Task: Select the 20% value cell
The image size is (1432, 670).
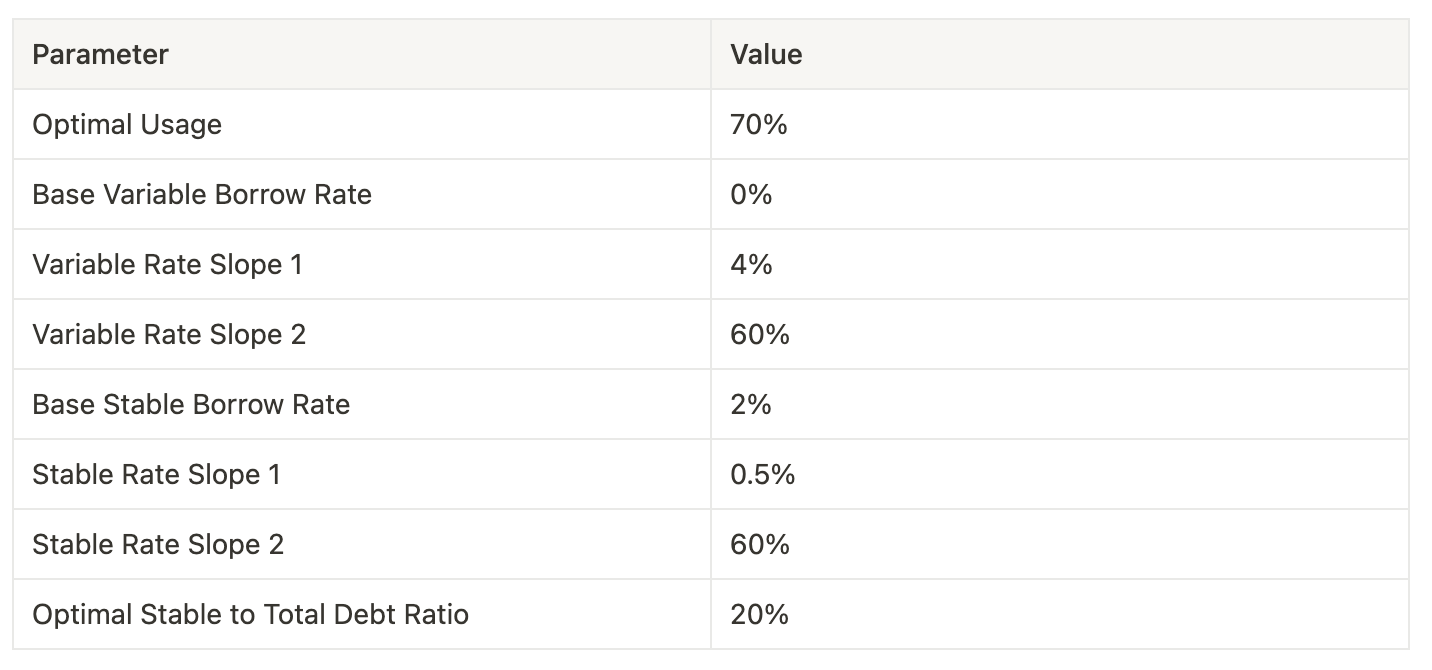Action: point(1060,614)
